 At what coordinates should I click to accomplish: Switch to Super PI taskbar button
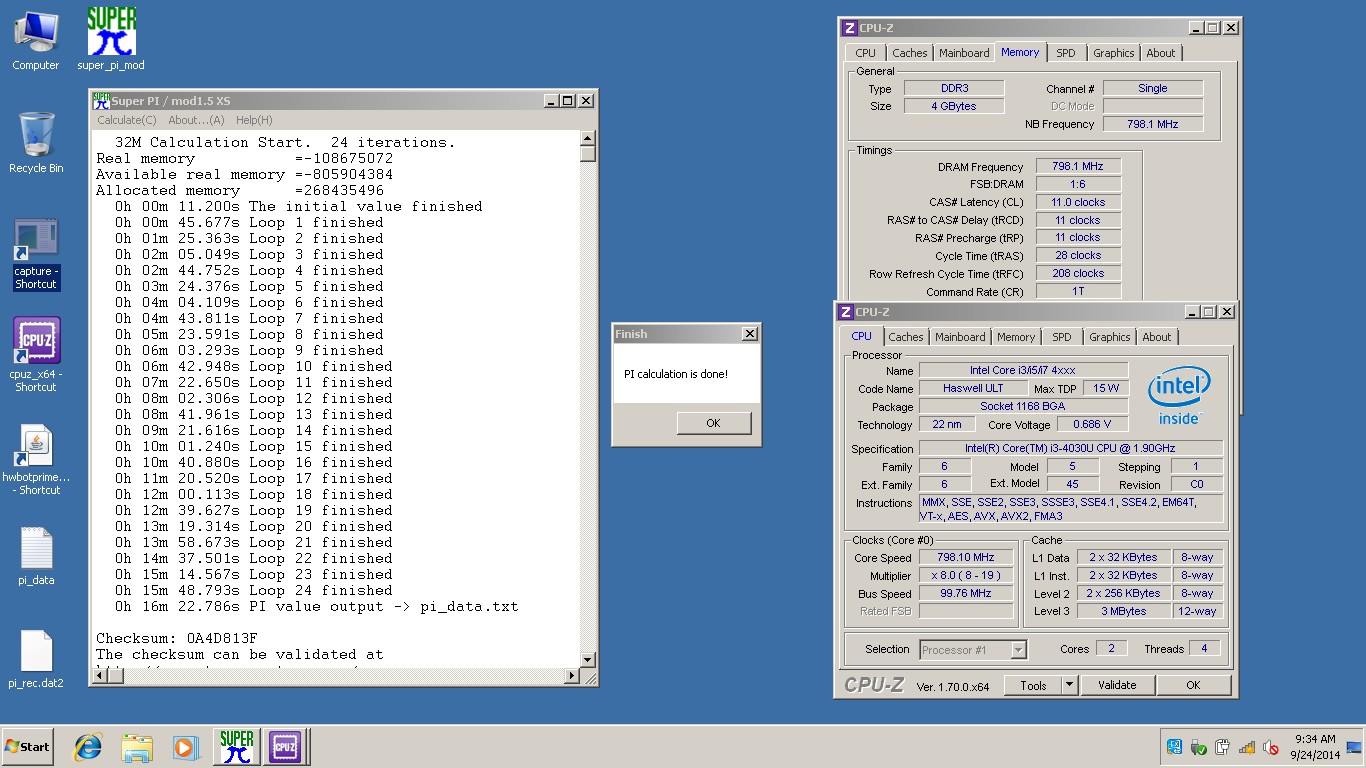click(x=237, y=747)
